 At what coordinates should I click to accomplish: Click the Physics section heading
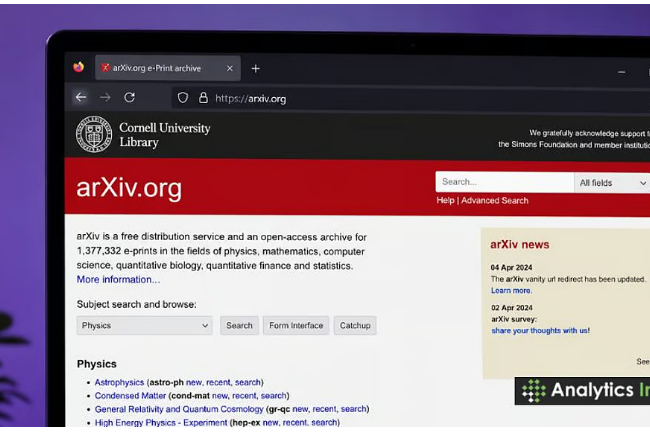97,364
